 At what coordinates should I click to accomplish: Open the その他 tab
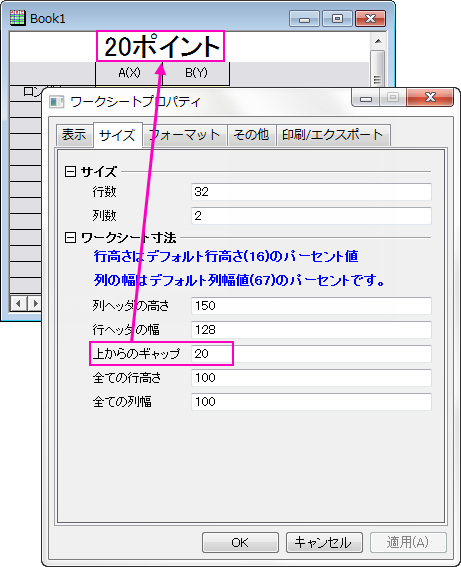click(251, 135)
